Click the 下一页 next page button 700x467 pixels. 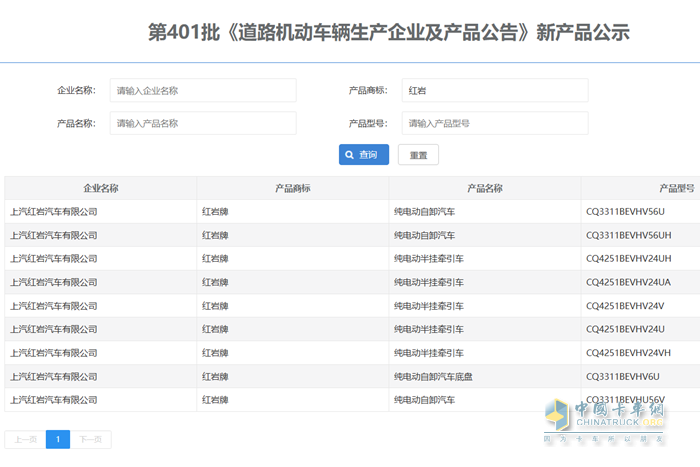click(91, 439)
